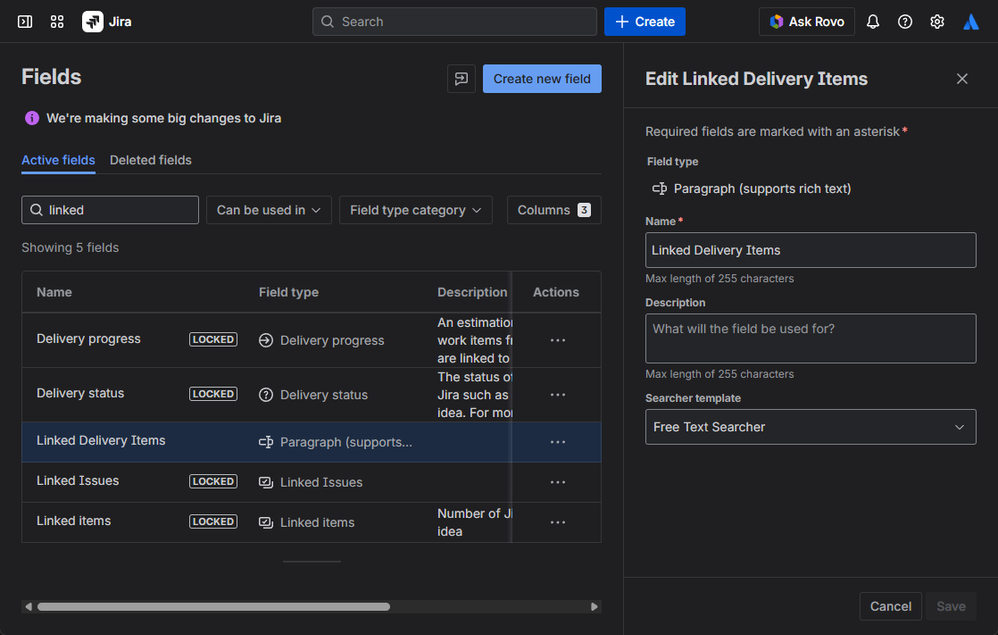Expand the Can be used in filter
Image resolution: width=998 pixels, height=635 pixels.
tap(268, 210)
